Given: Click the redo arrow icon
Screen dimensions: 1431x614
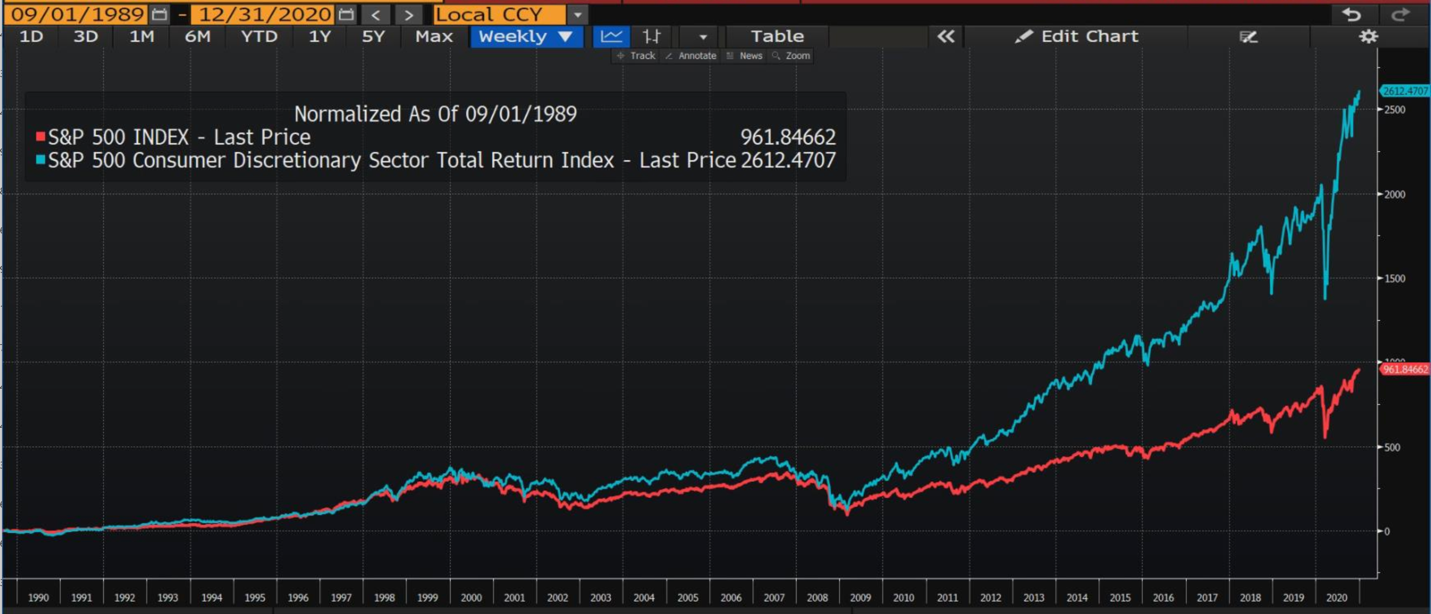Looking at the screenshot, I should tap(1400, 14).
